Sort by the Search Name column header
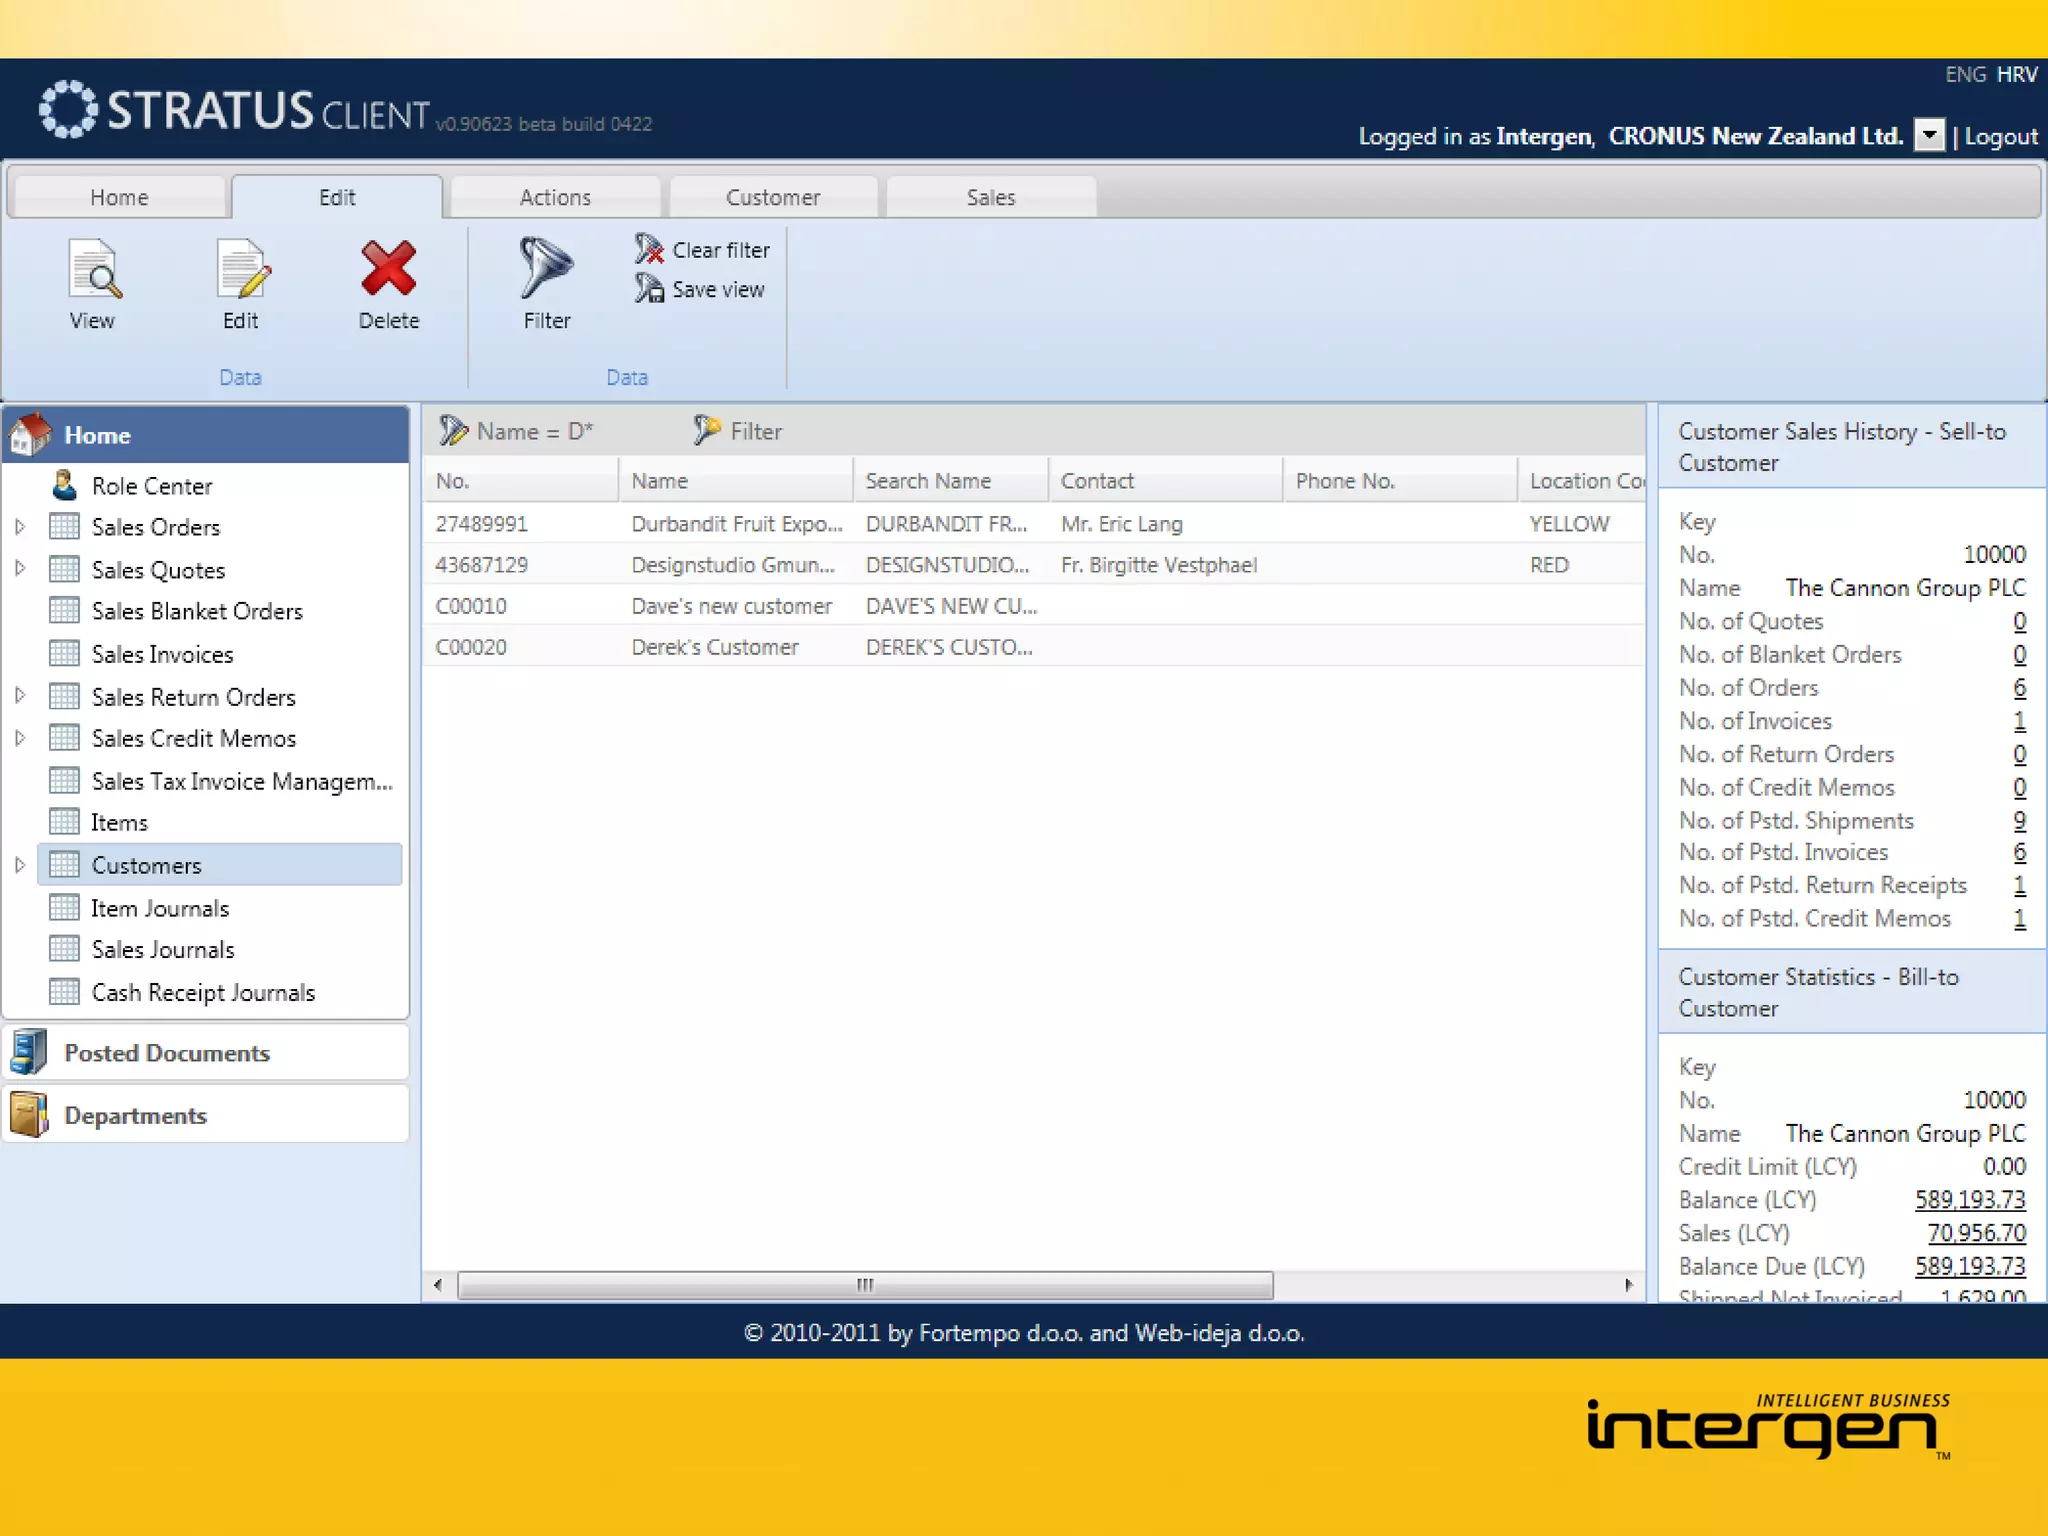This screenshot has width=2048, height=1536. [951, 481]
